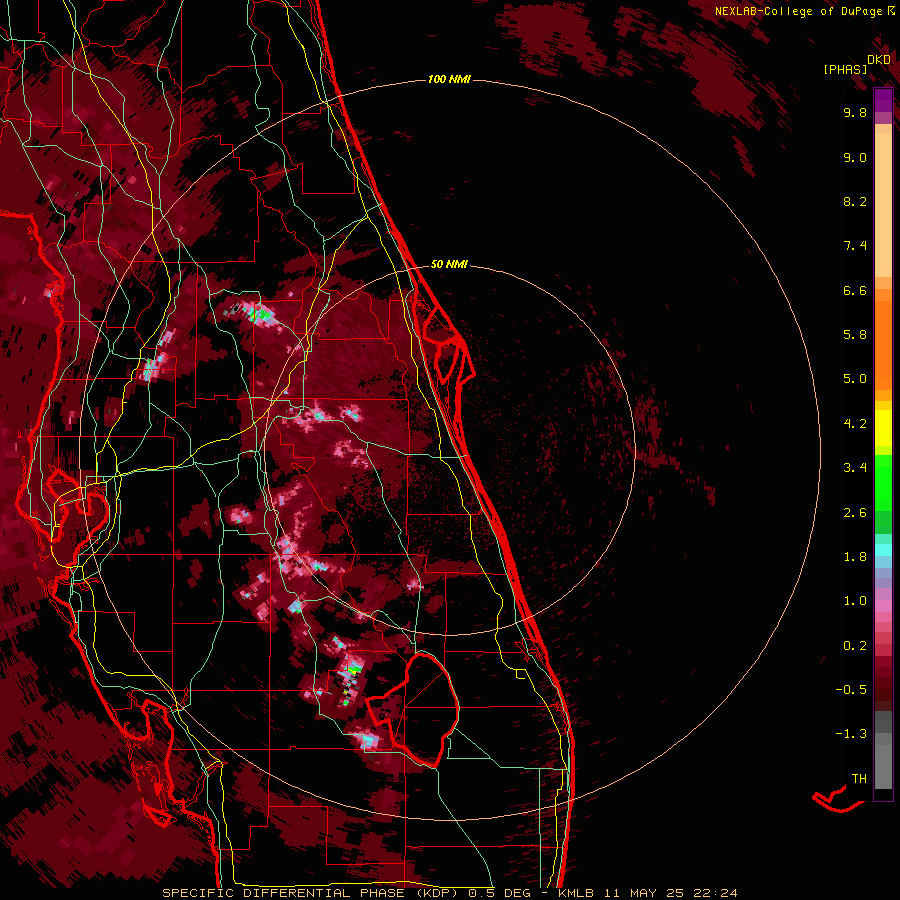
Task: Click the 1.0 value on the color scale
Action: click(x=855, y=601)
